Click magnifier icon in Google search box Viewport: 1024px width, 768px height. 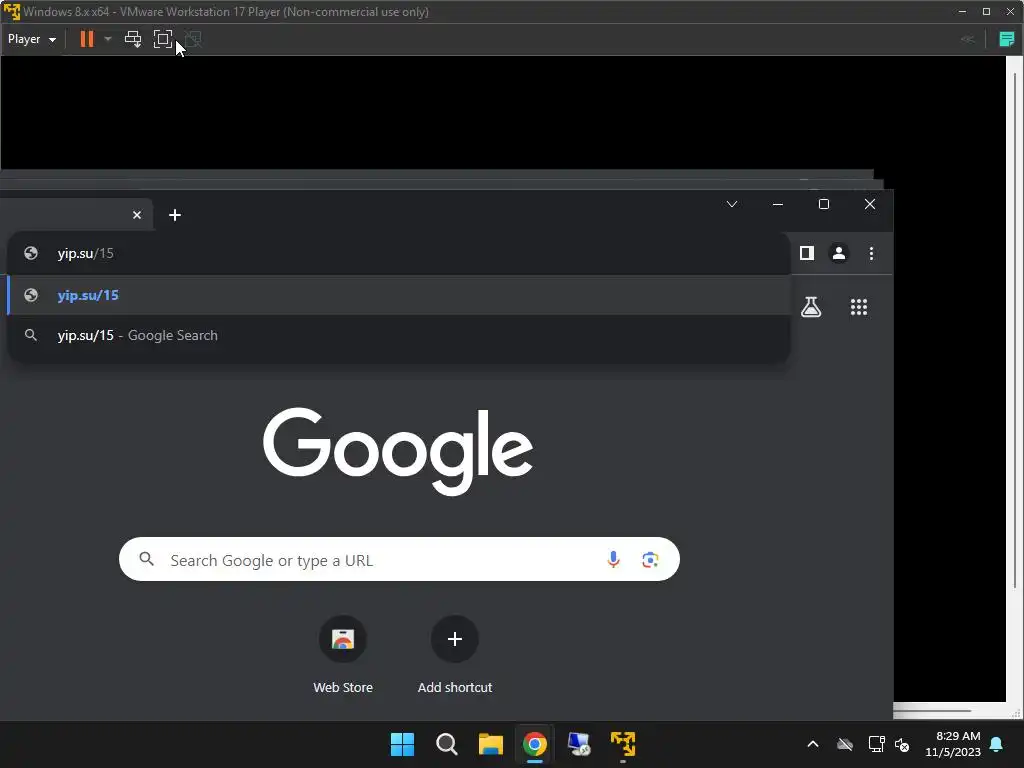[x=147, y=560]
